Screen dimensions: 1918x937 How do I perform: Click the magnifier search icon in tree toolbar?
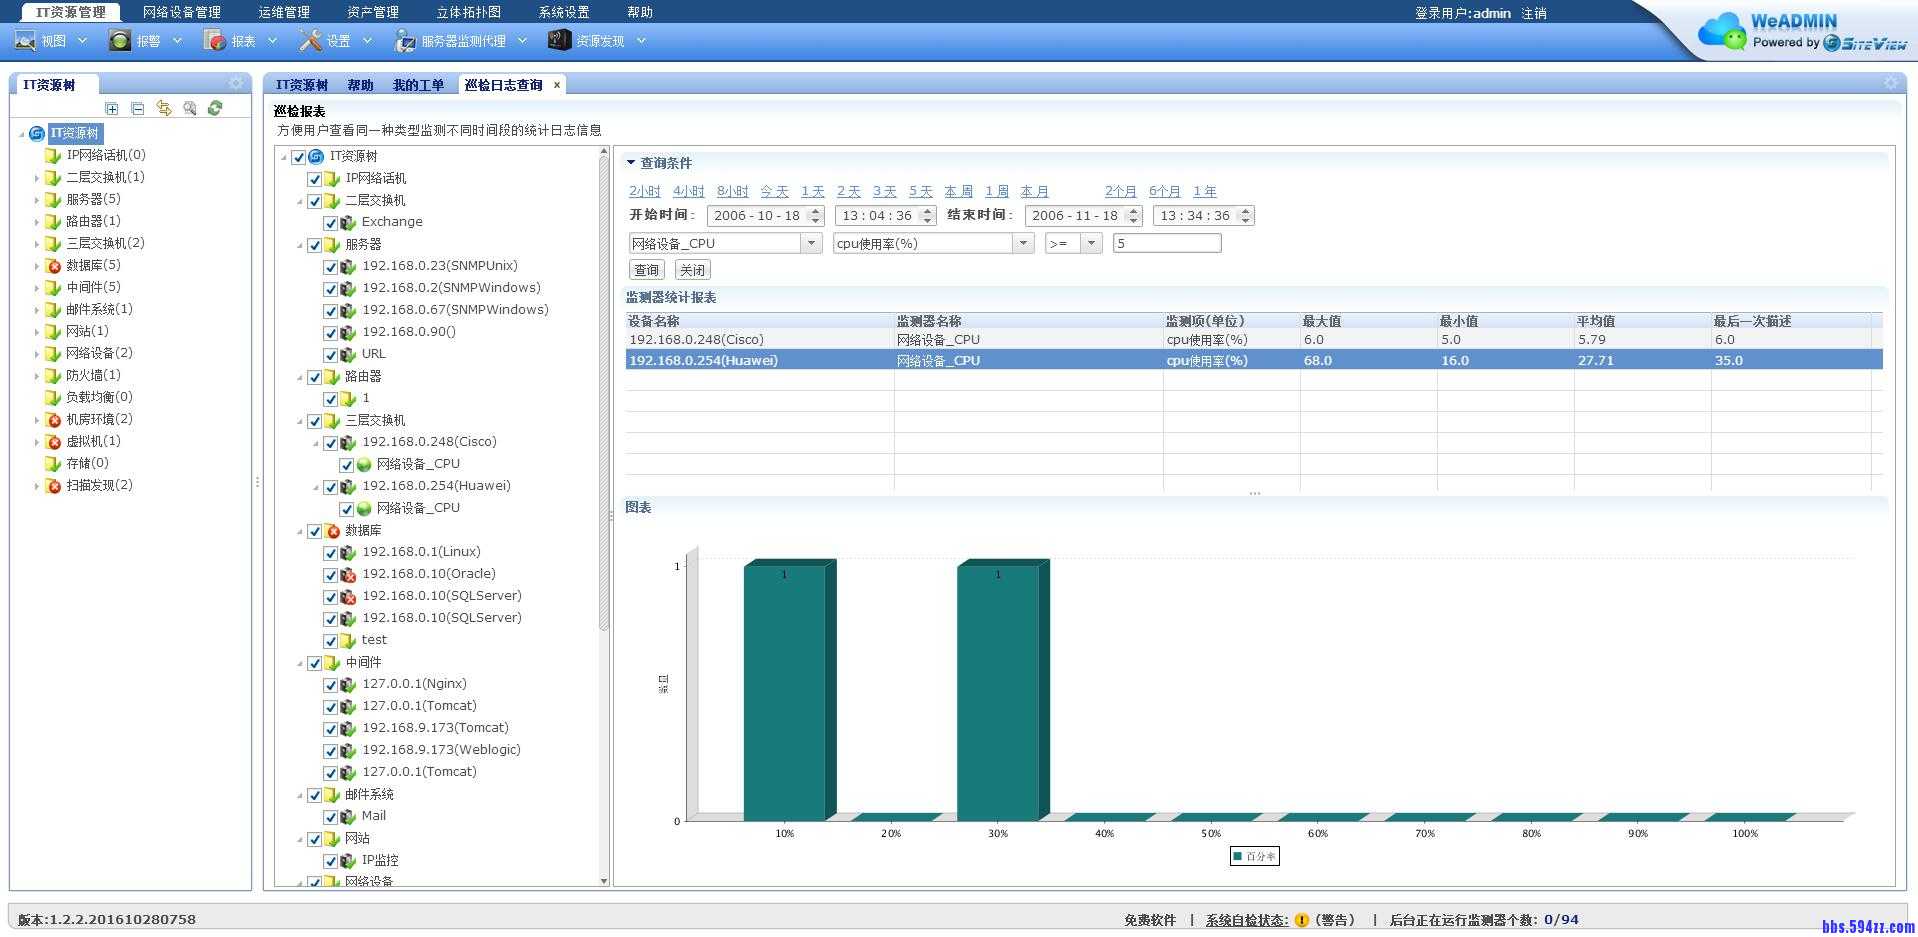pyautogui.click(x=190, y=108)
